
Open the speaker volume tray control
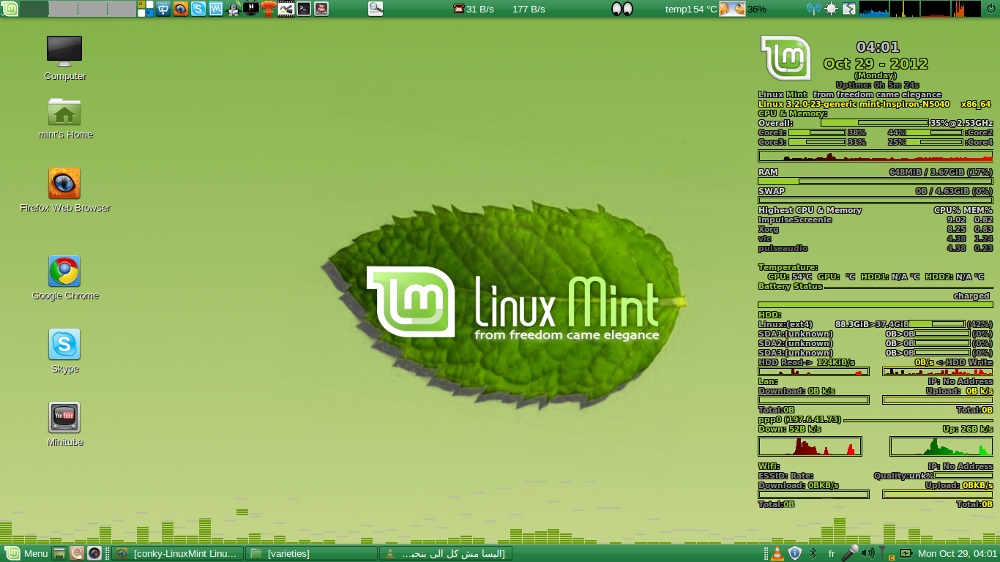(x=867, y=553)
